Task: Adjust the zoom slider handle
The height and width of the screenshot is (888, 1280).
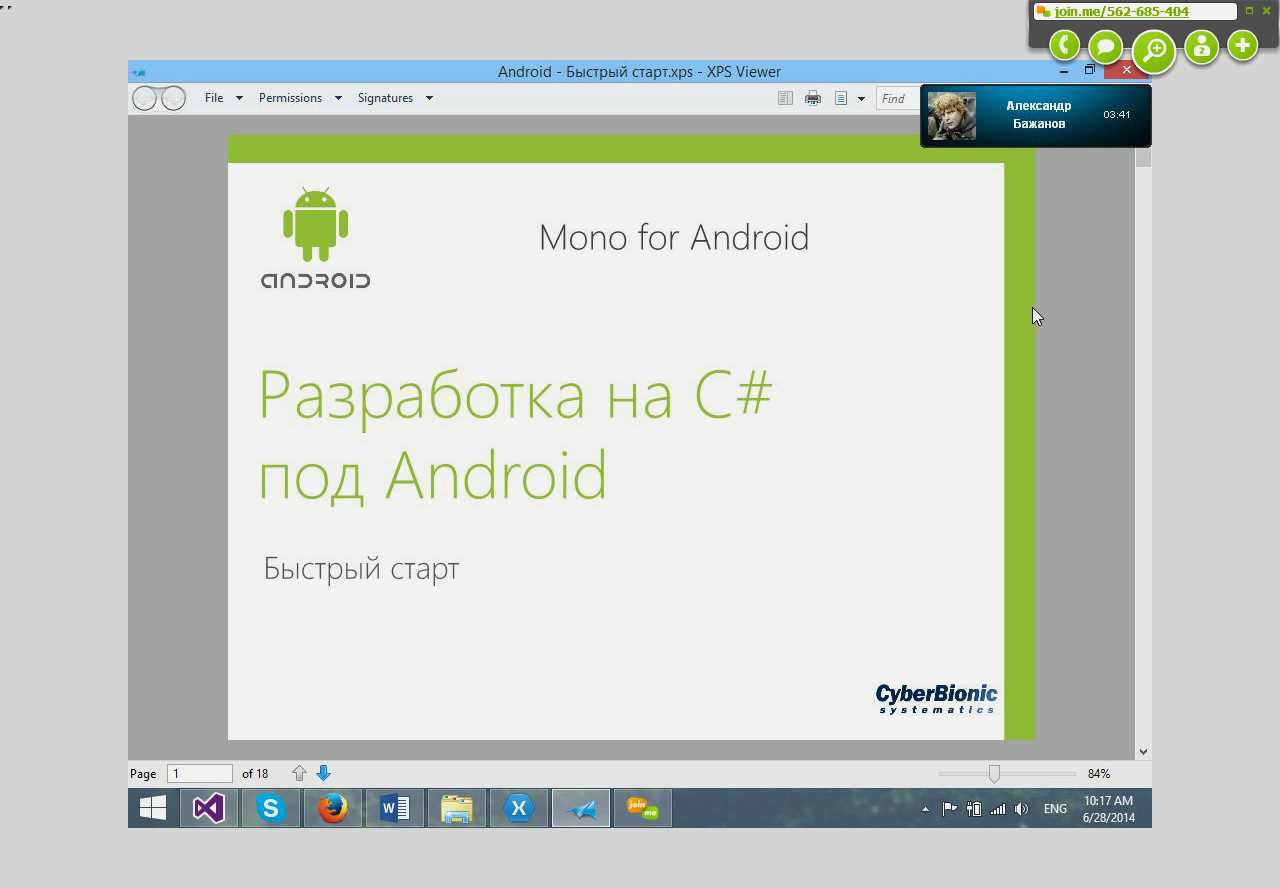Action: coord(994,774)
